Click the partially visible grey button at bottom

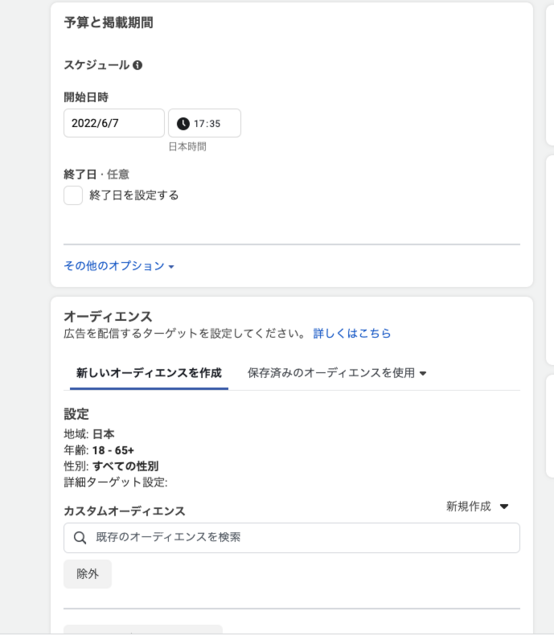[143, 629]
